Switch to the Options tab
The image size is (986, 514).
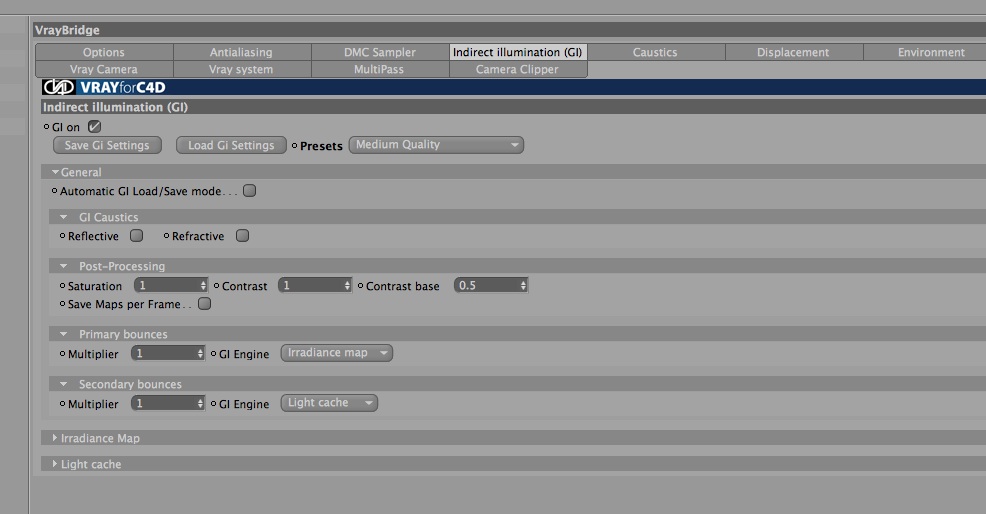[104, 52]
